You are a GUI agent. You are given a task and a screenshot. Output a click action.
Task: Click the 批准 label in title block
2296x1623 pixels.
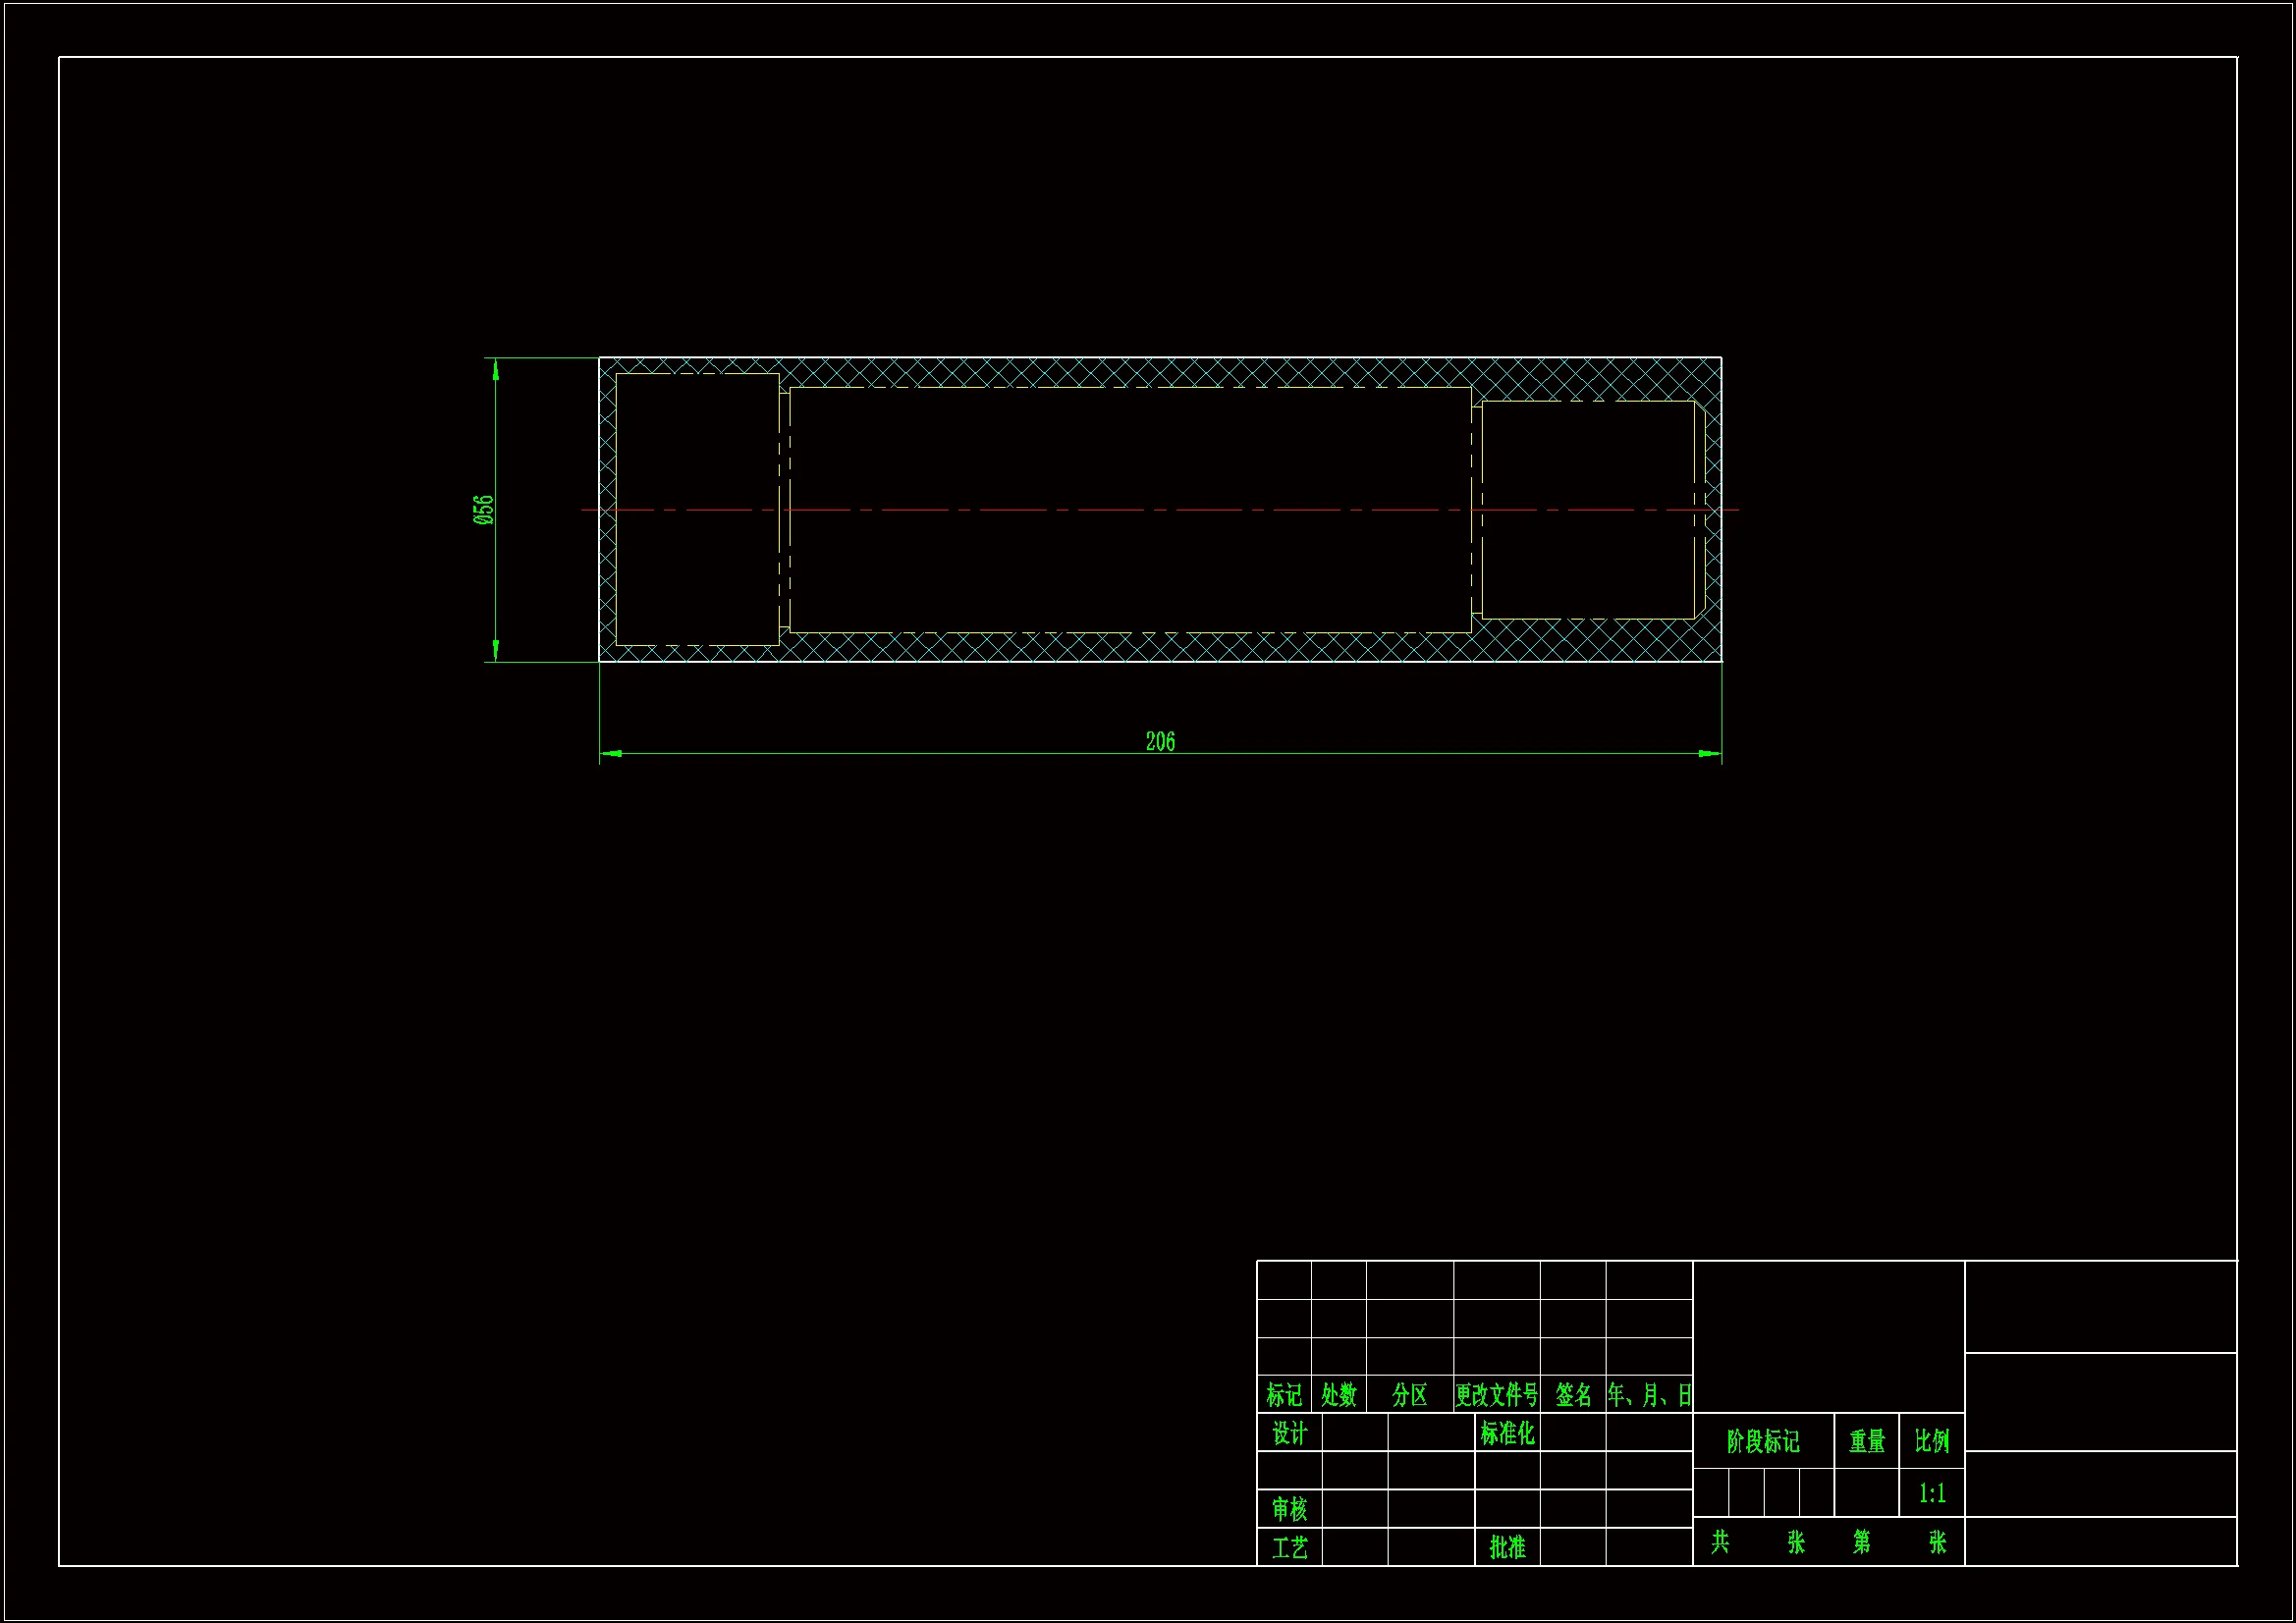[x=1507, y=1547]
